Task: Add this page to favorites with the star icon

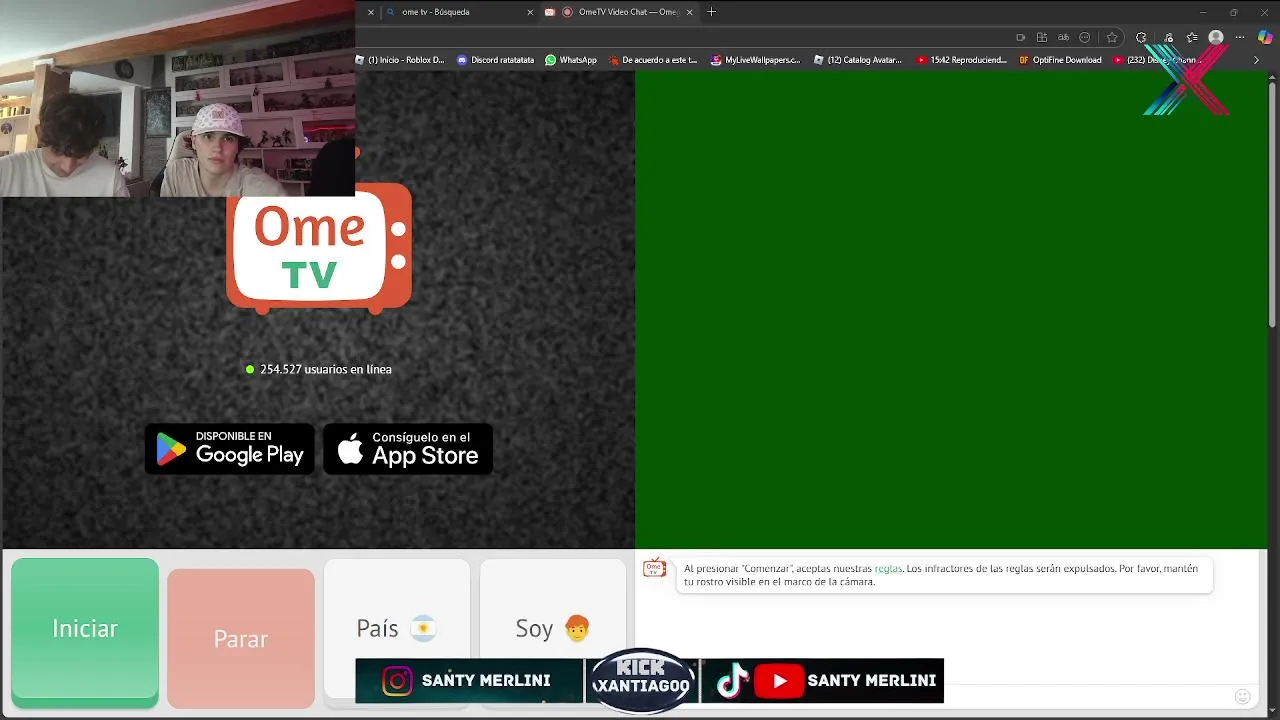Action: 1112,37
